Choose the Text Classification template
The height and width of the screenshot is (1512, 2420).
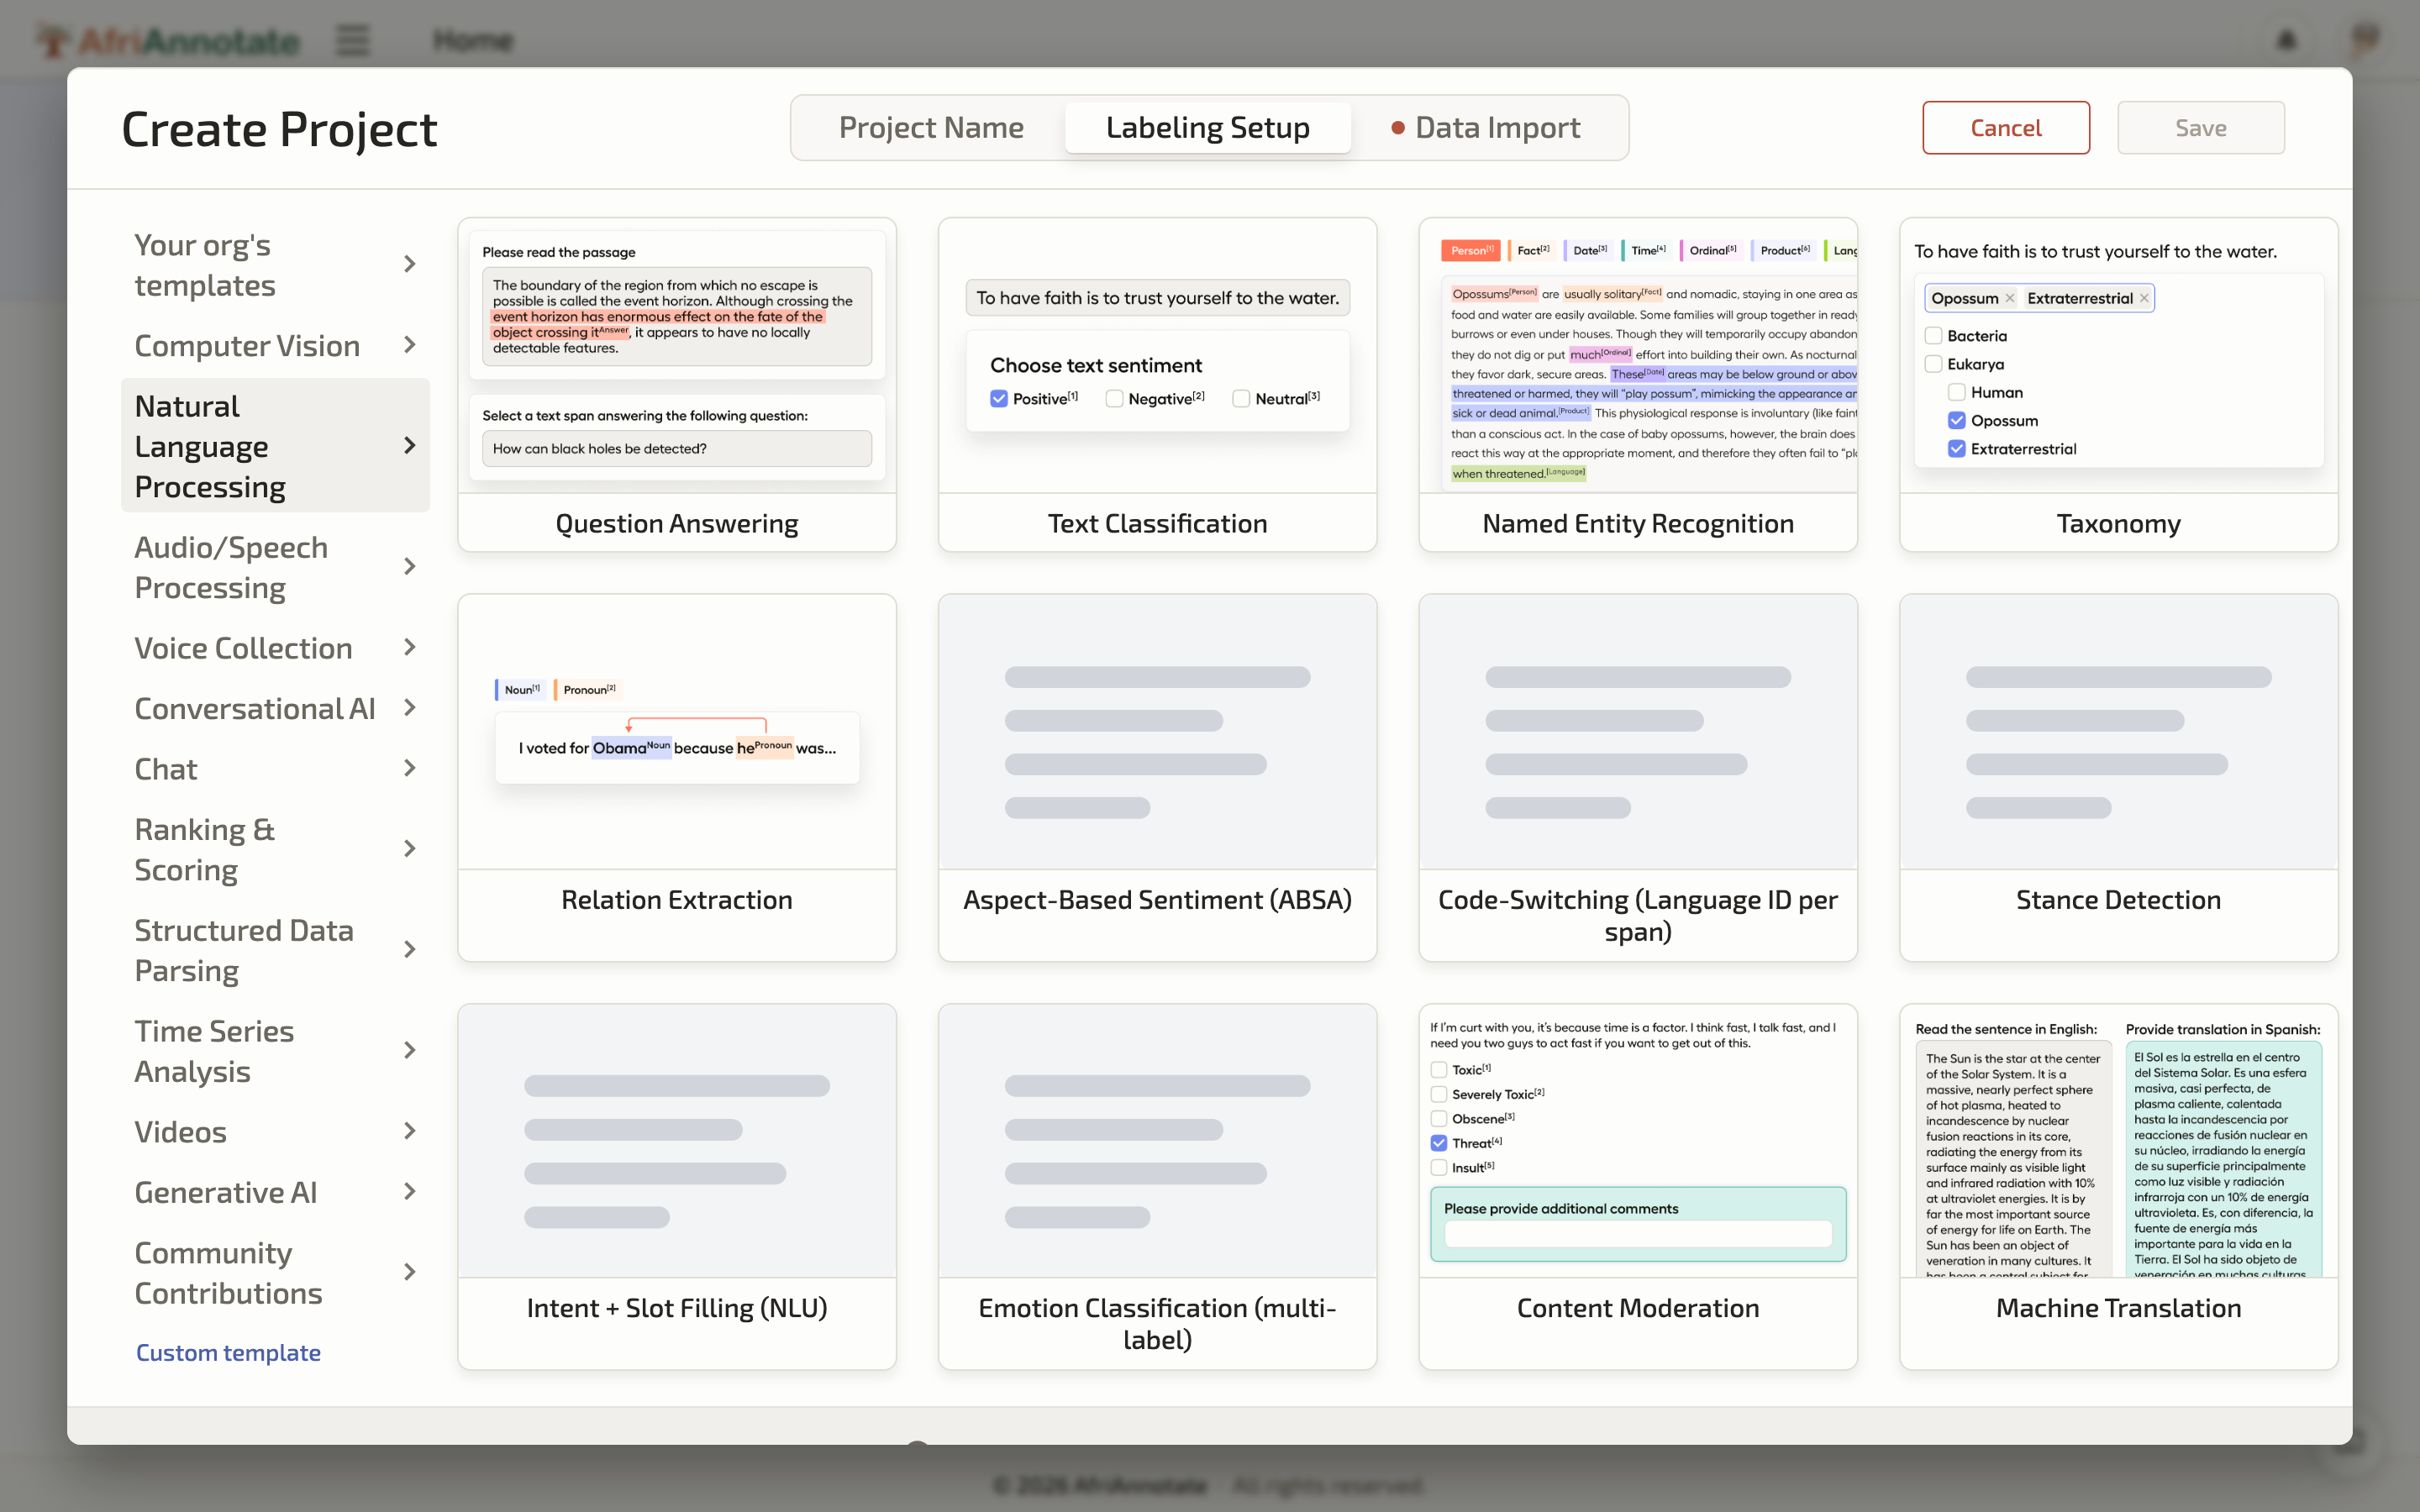(1158, 385)
